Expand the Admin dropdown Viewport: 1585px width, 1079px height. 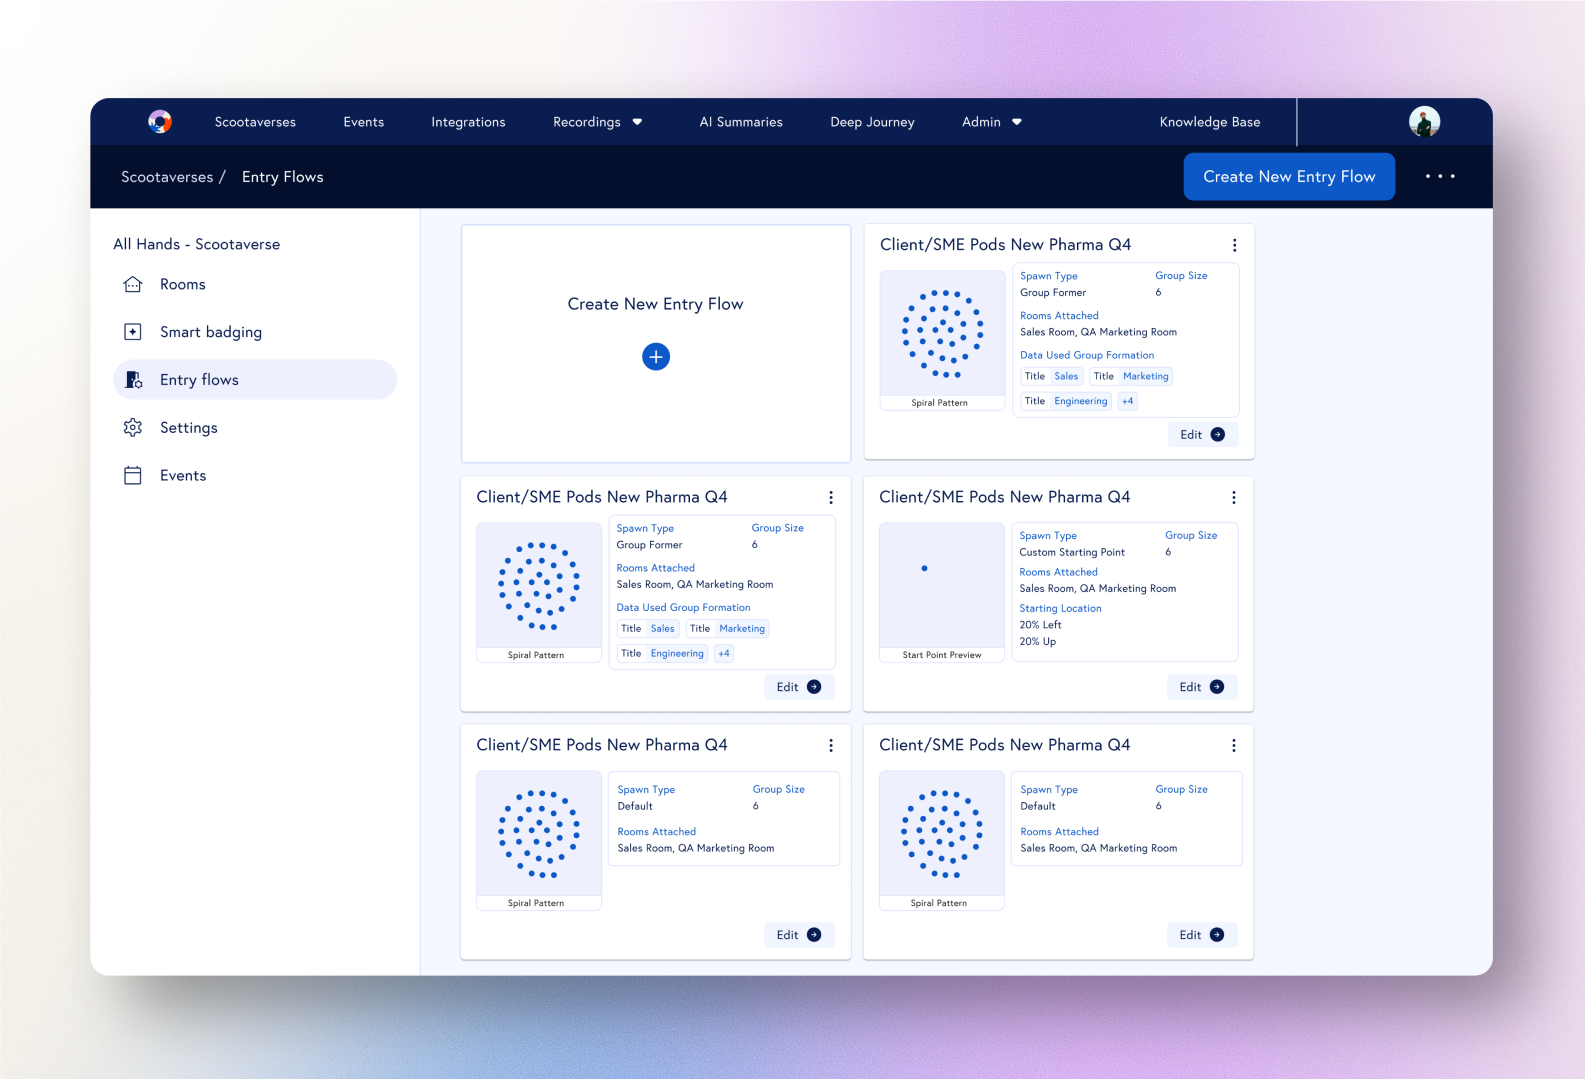[x=992, y=122]
